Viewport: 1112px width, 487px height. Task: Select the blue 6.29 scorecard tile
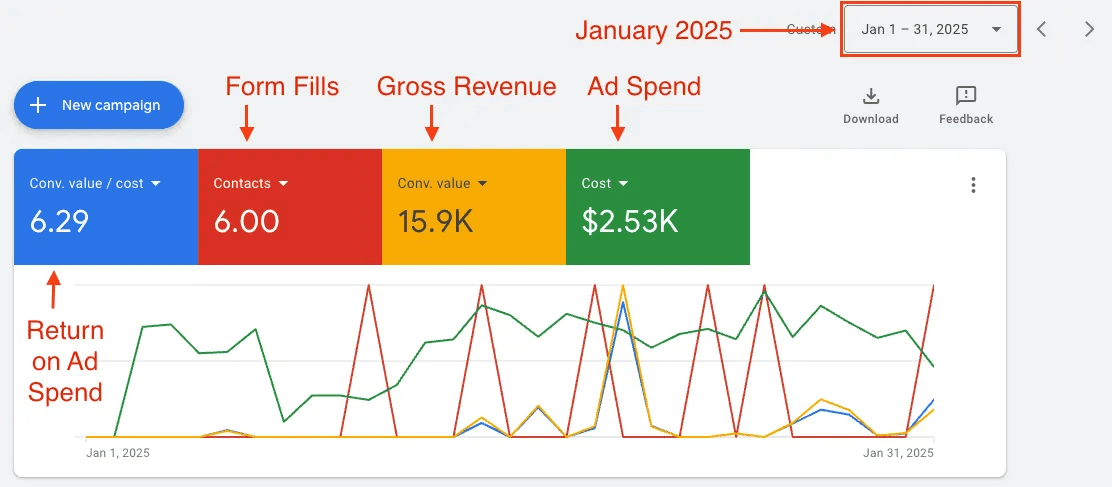[x=106, y=207]
